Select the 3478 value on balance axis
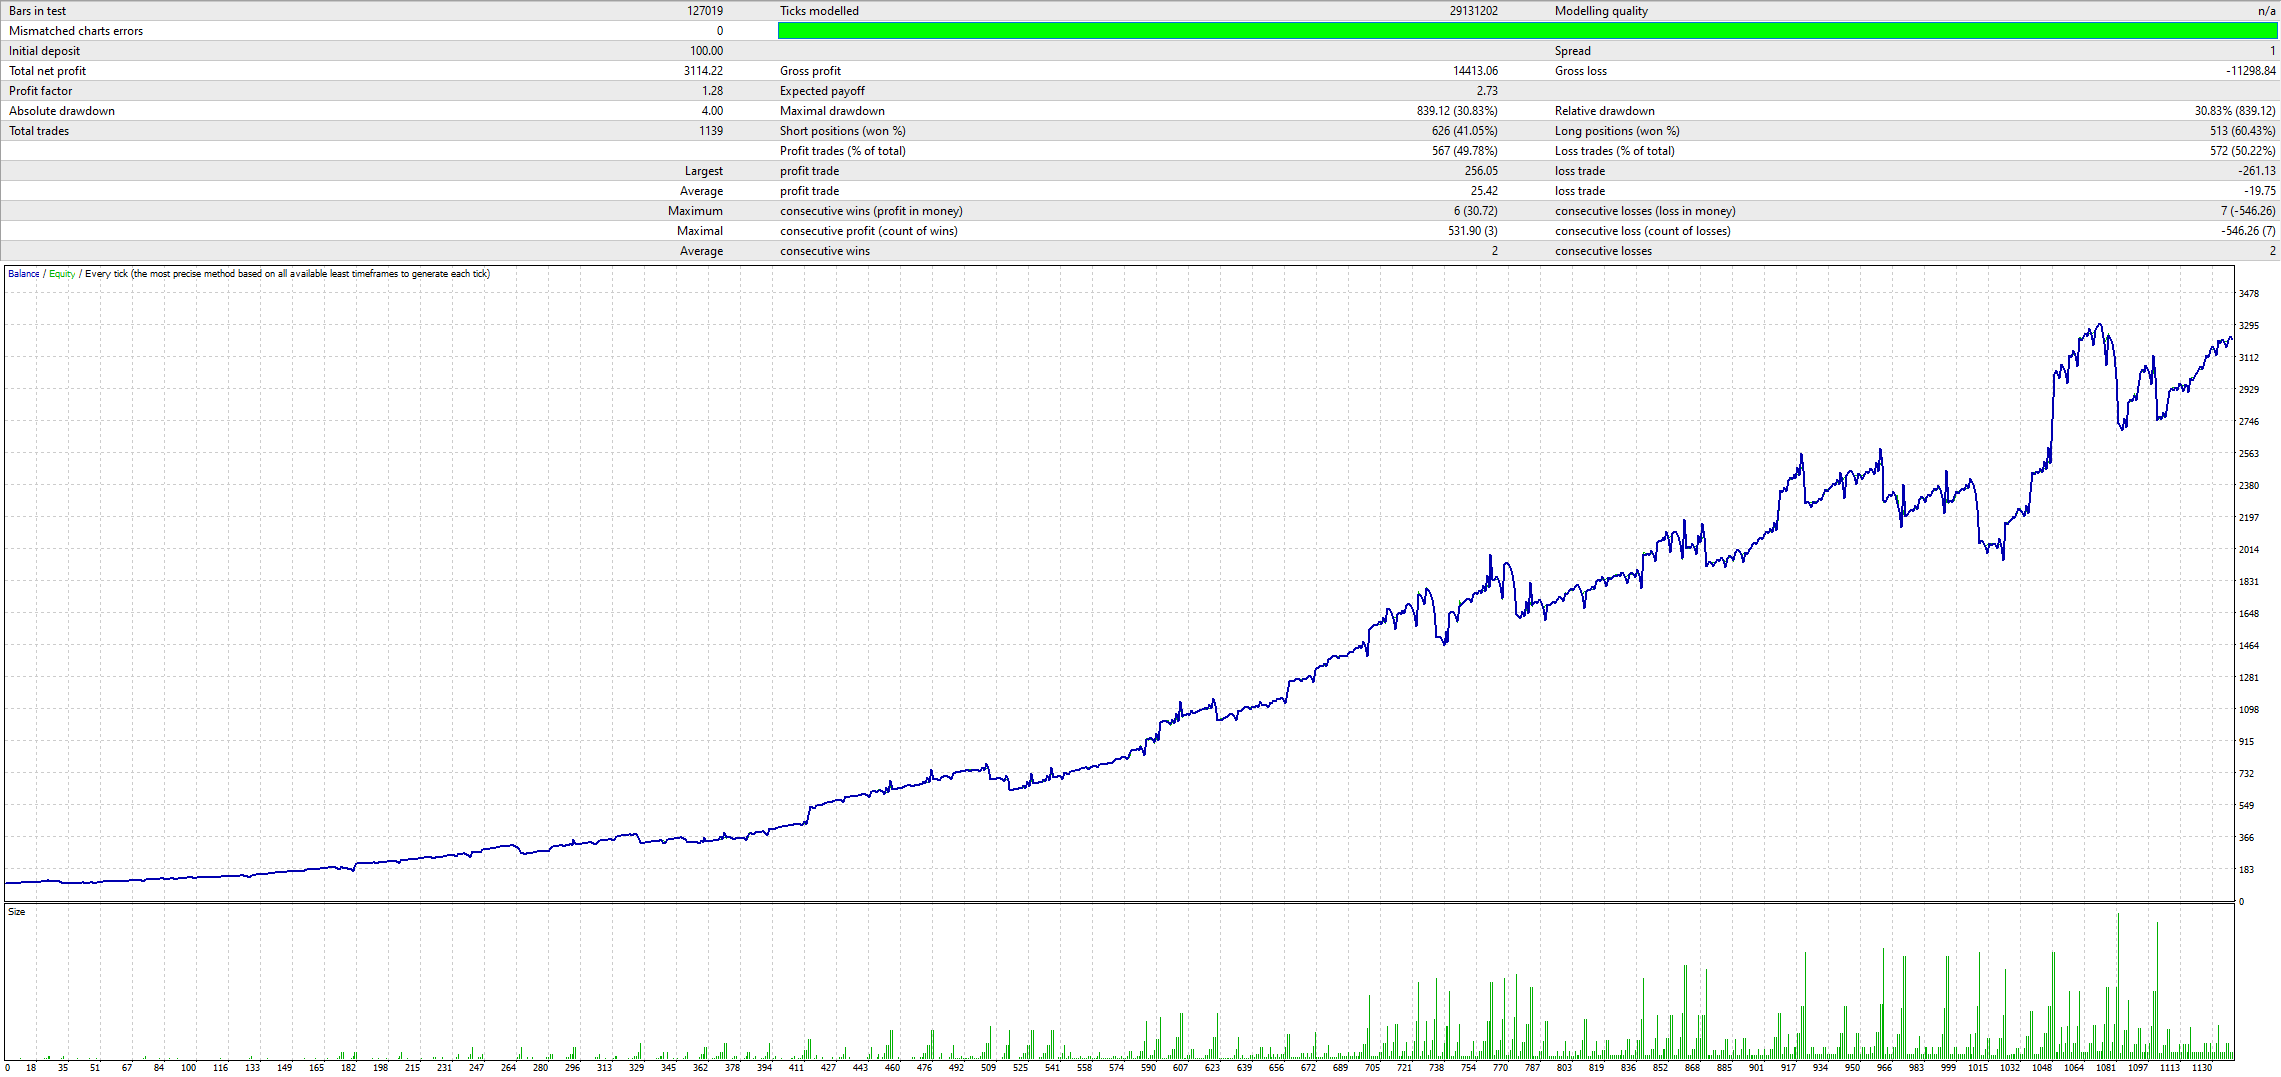 pyautogui.click(x=2249, y=294)
